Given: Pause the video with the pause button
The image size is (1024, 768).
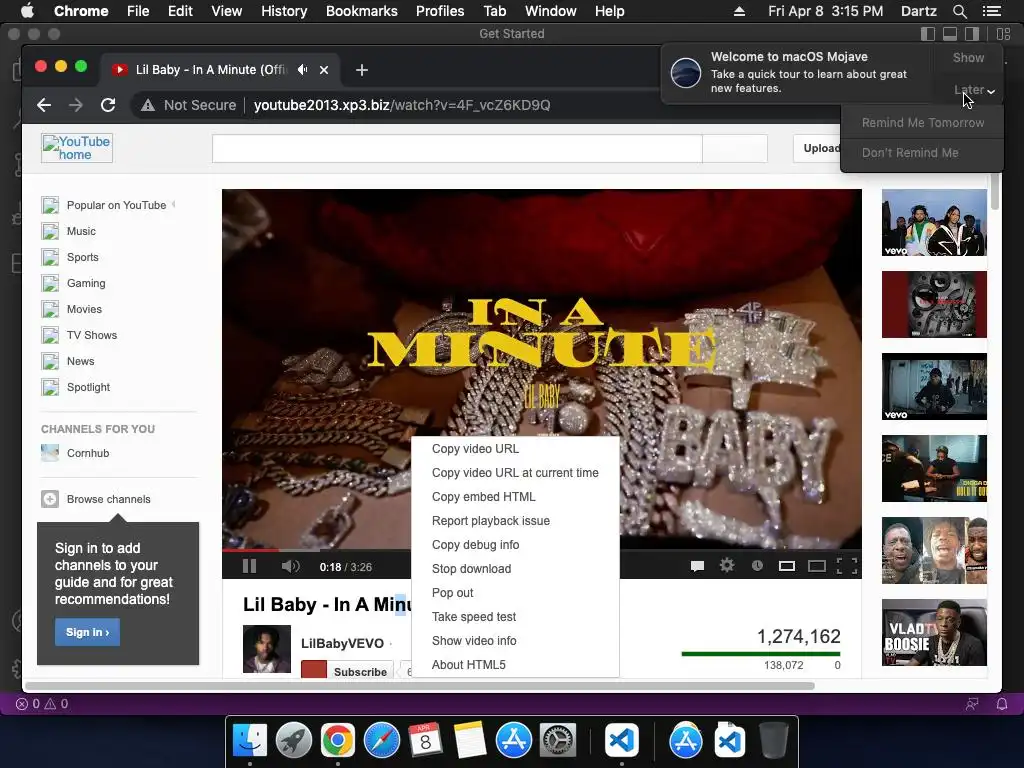Looking at the screenshot, I should tap(249, 566).
